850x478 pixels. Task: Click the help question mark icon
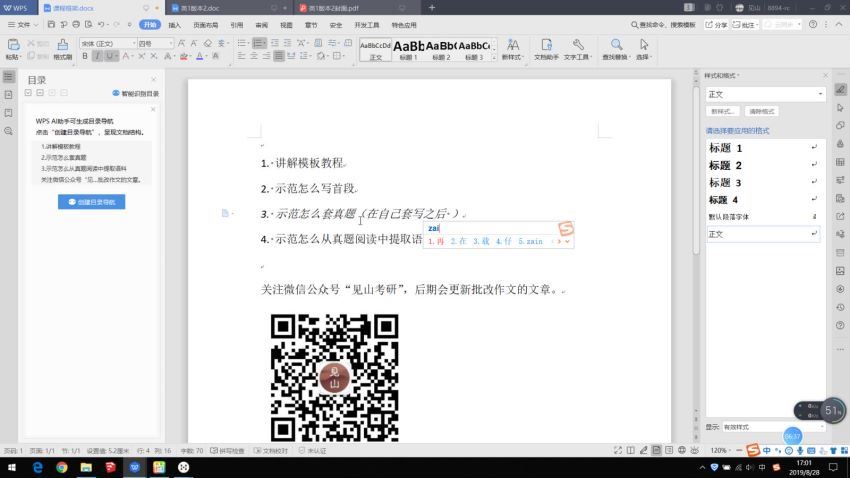[x=813, y=24]
